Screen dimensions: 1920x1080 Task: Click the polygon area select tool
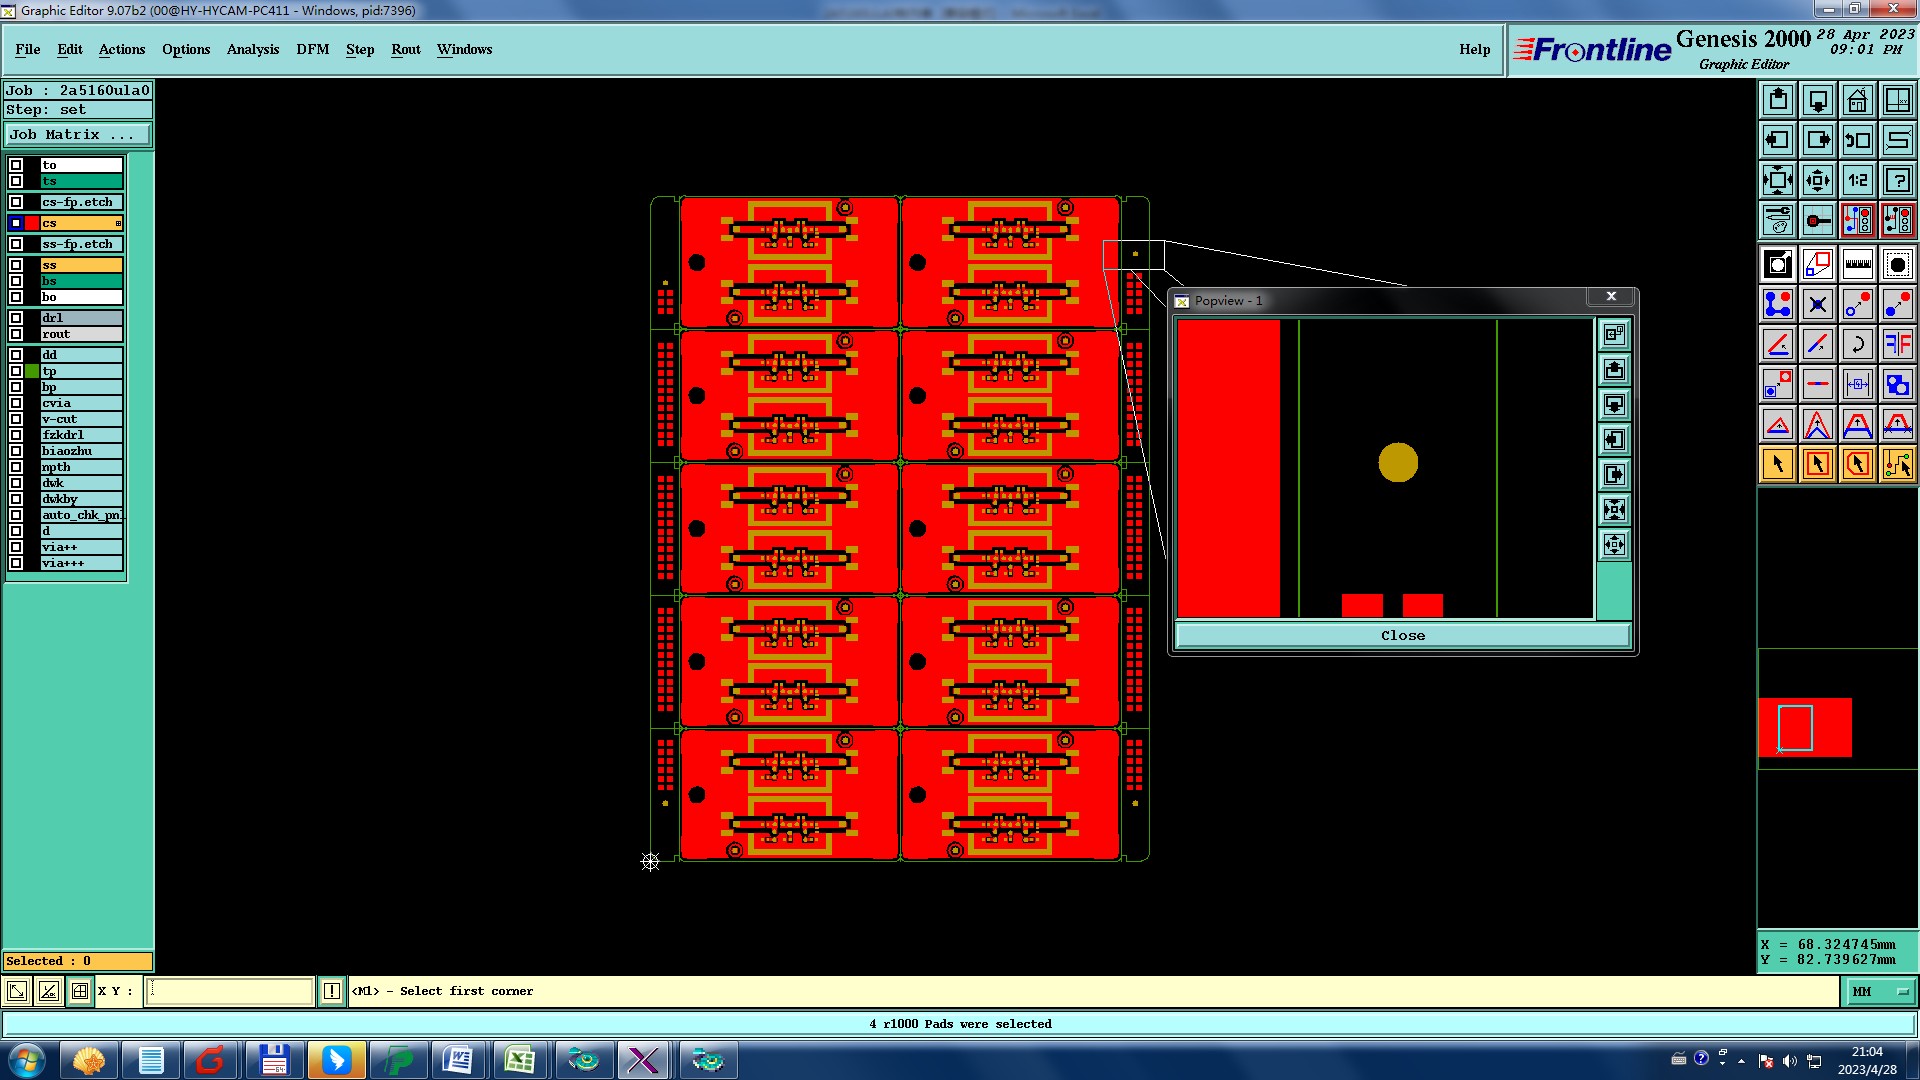pyautogui.click(x=1858, y=464)
